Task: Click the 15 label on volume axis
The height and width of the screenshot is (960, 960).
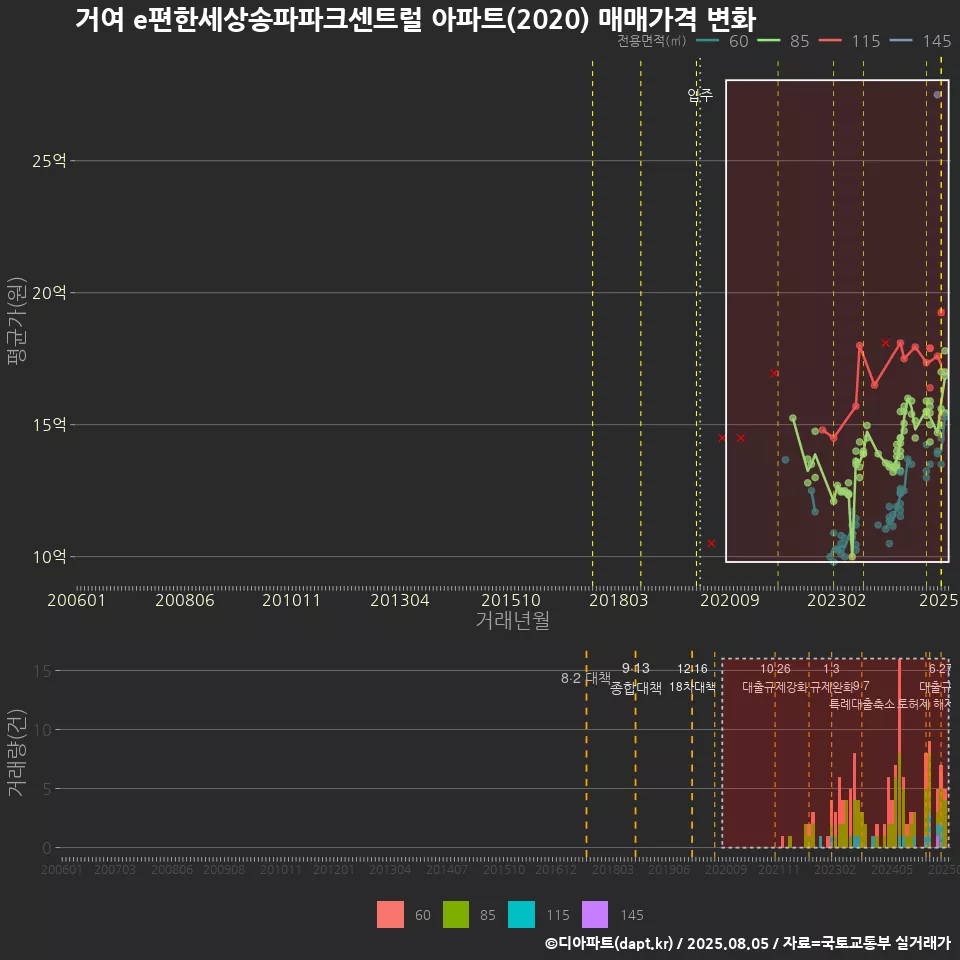Action: tap(43, 671)
